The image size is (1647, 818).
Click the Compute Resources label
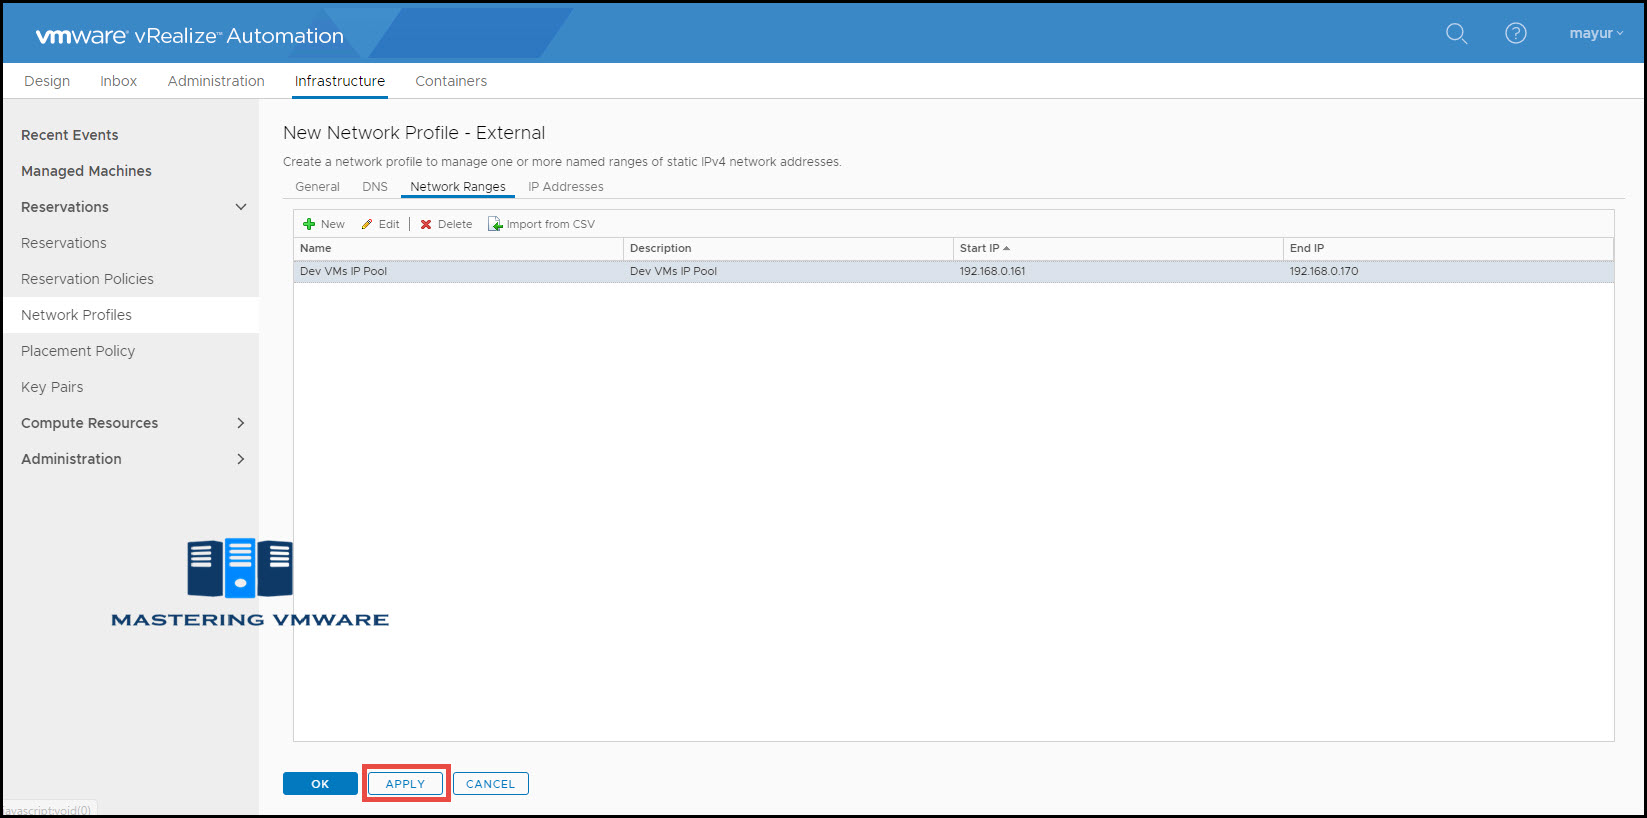pyautogui.click(x=89, y=423)
